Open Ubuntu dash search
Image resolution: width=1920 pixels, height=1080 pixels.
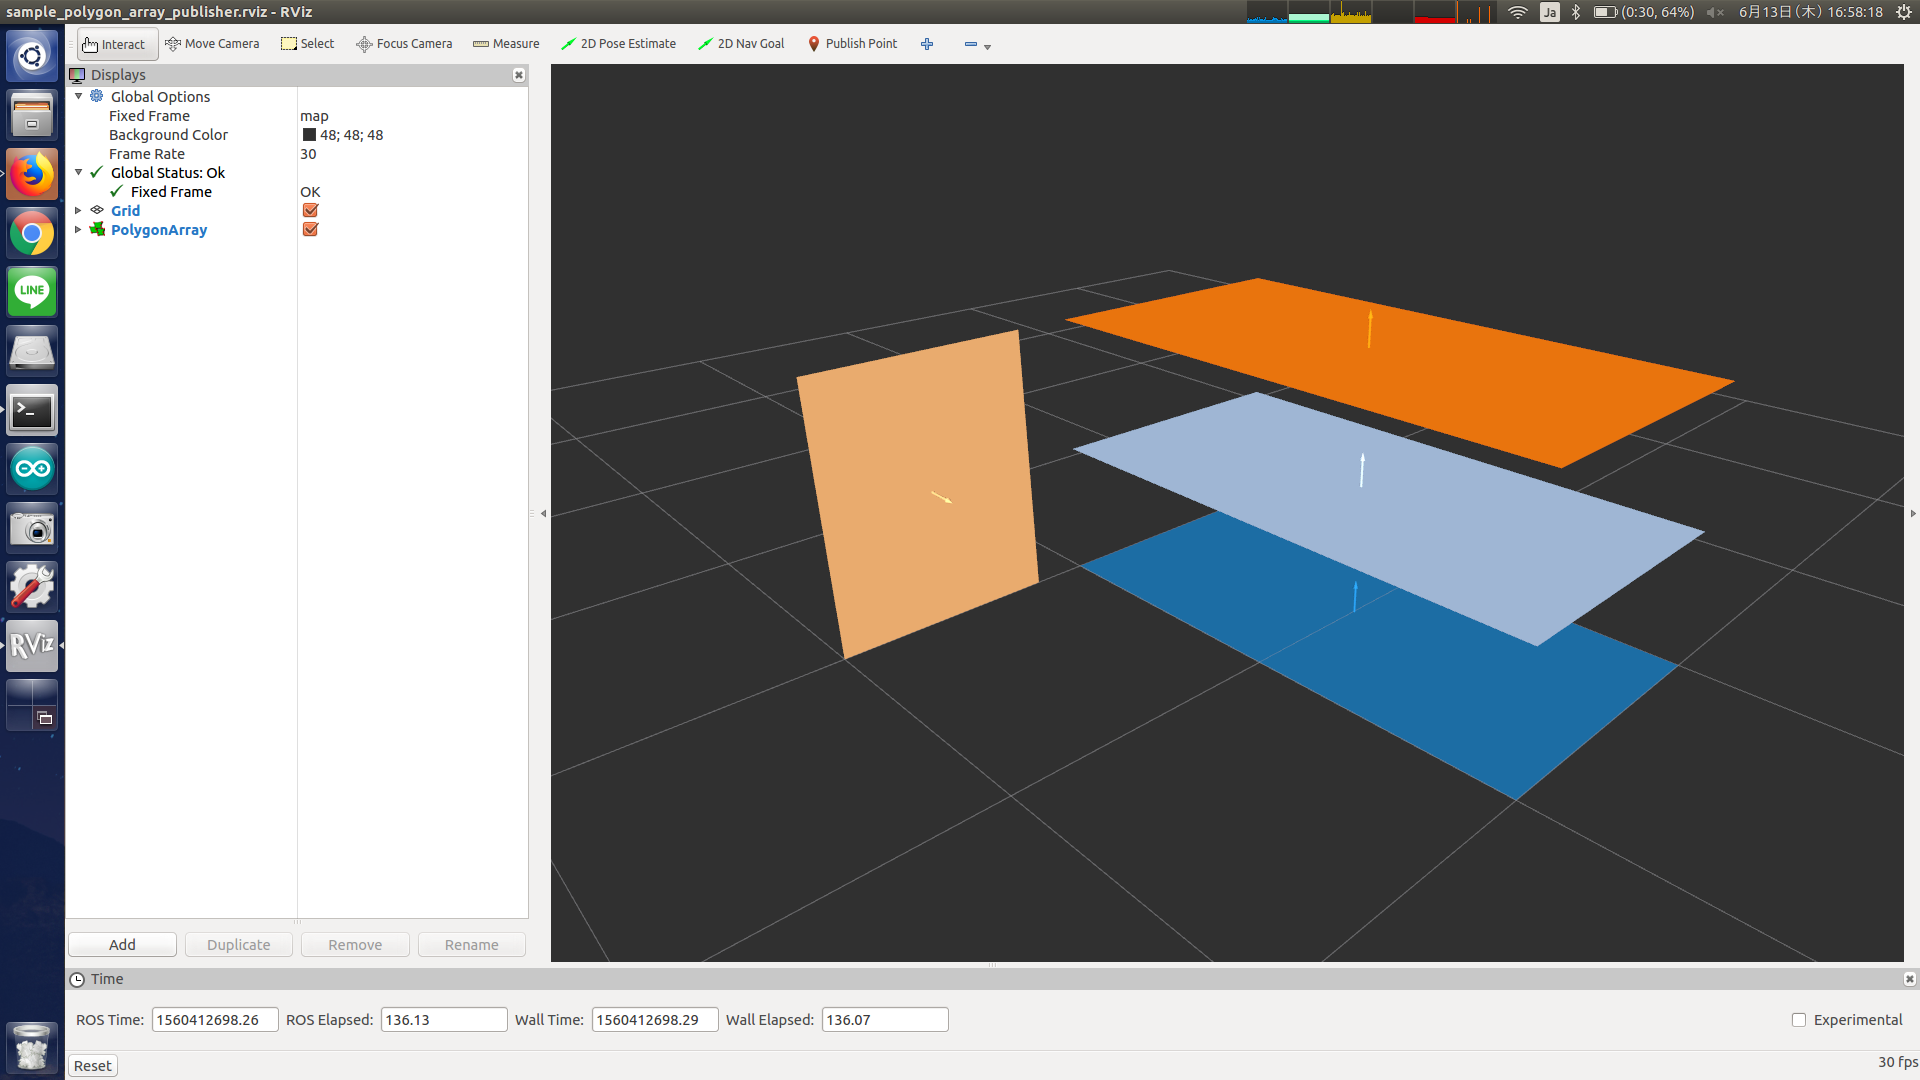(x=32, y=56)
